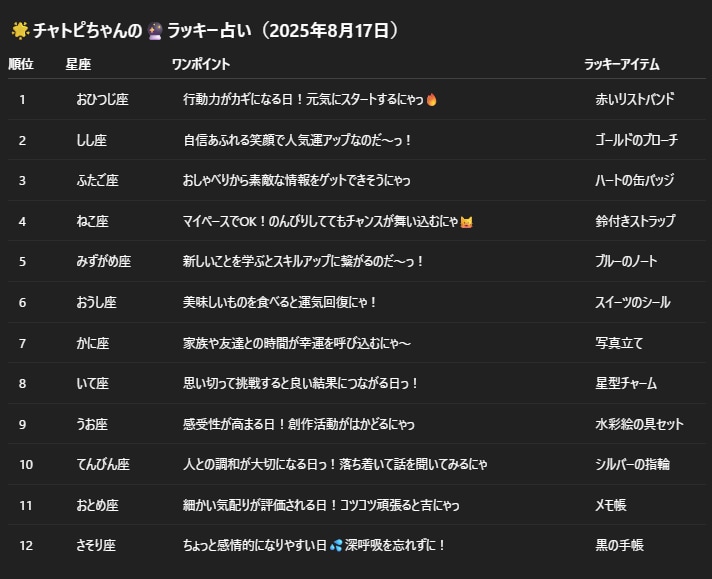Click the 順位 column header

(x=21, y=64)
